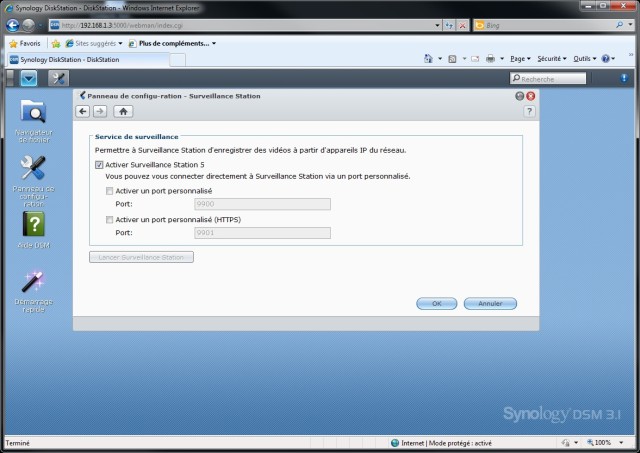640x453 pixels.
Task: Open the zoom level 100% dropdown
Action: 621,443
